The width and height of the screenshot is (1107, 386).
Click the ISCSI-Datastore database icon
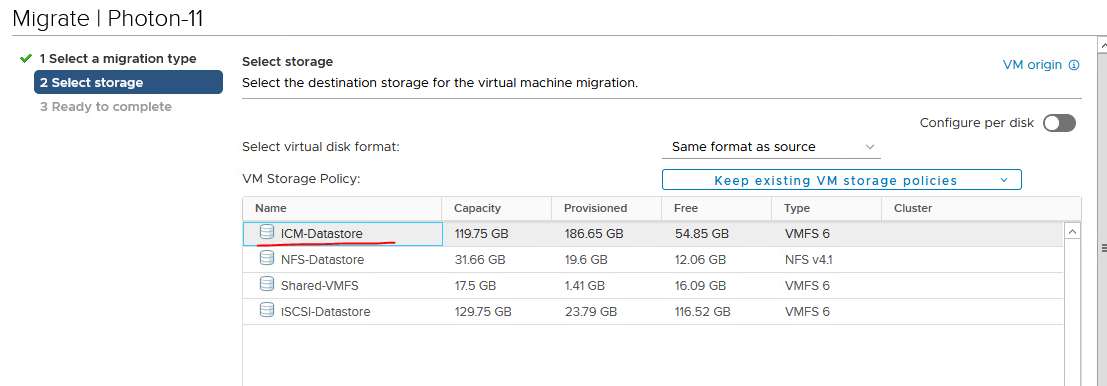point(266,310)
